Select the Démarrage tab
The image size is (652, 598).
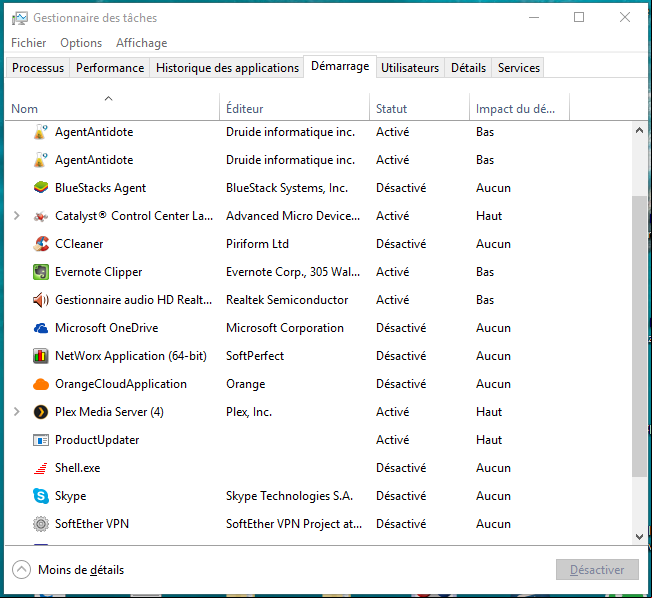point(340,66)
